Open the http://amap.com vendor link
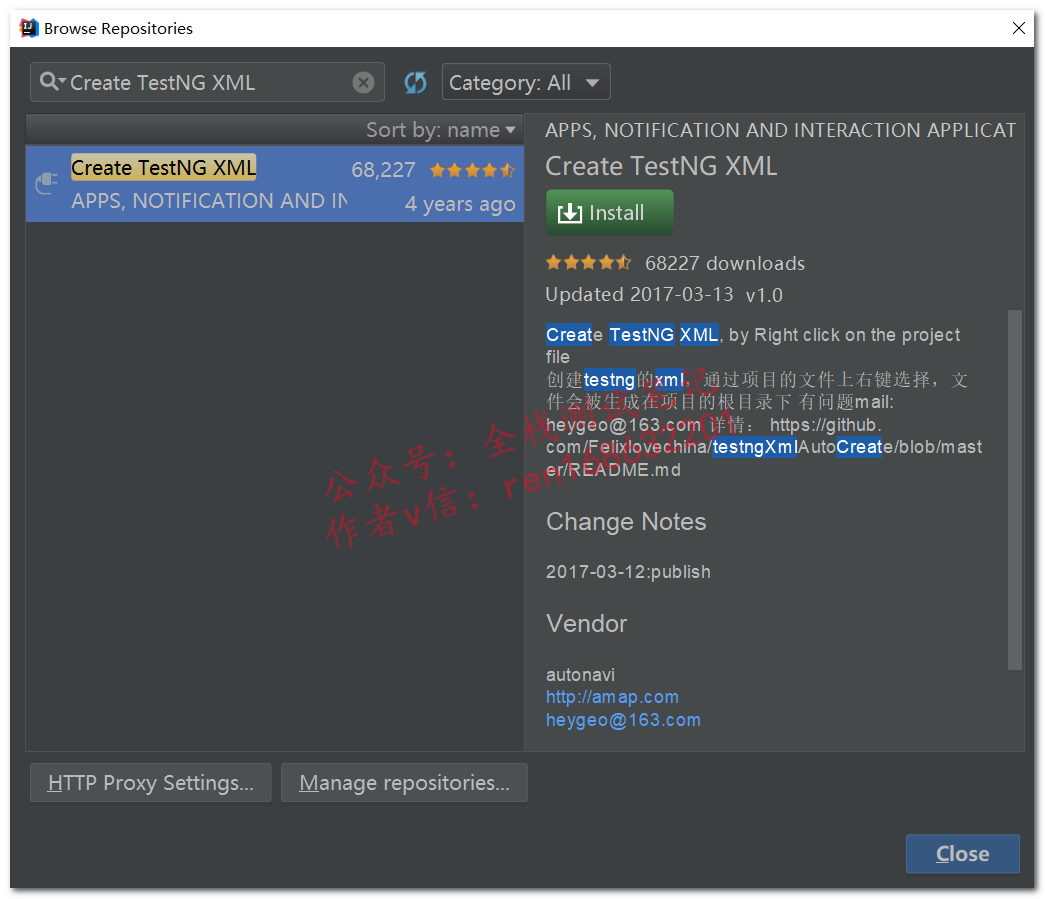This screenshot has height=899, width=1045. point(612,696)
